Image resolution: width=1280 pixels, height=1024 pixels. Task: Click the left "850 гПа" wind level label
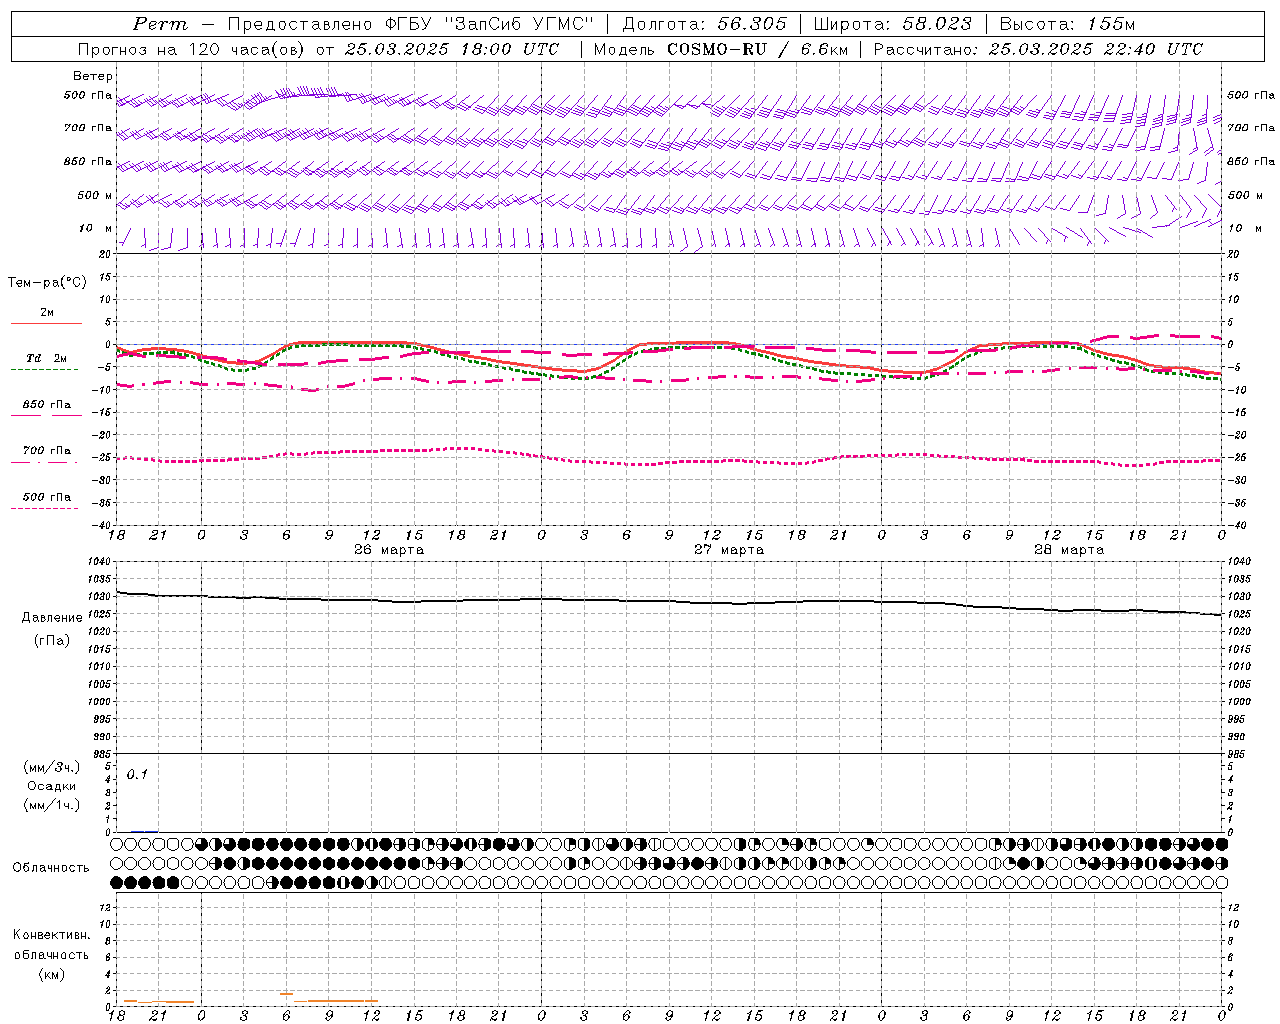point(88,161)
